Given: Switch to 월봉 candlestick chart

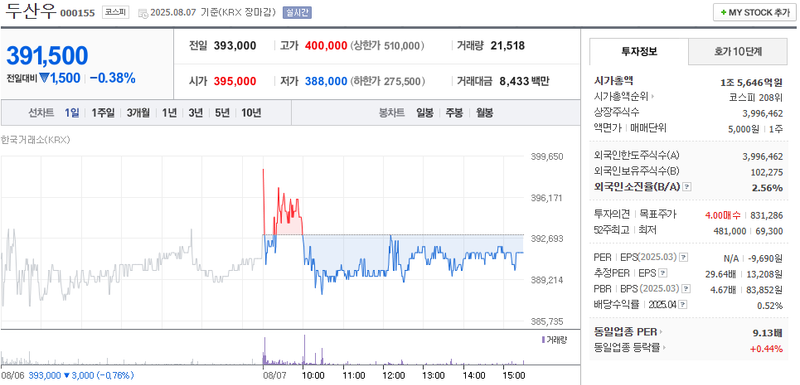Looking at the screenshot, I should (x=485, y=113).
